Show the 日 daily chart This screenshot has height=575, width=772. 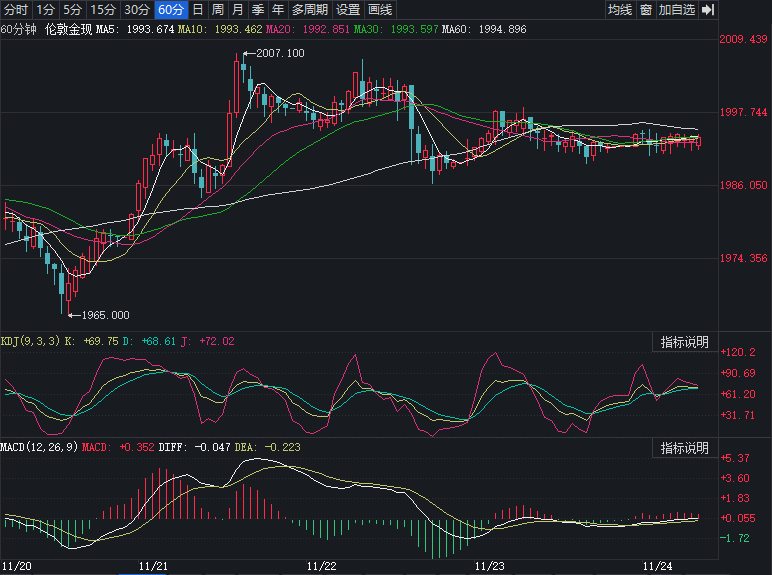(197, 10)
